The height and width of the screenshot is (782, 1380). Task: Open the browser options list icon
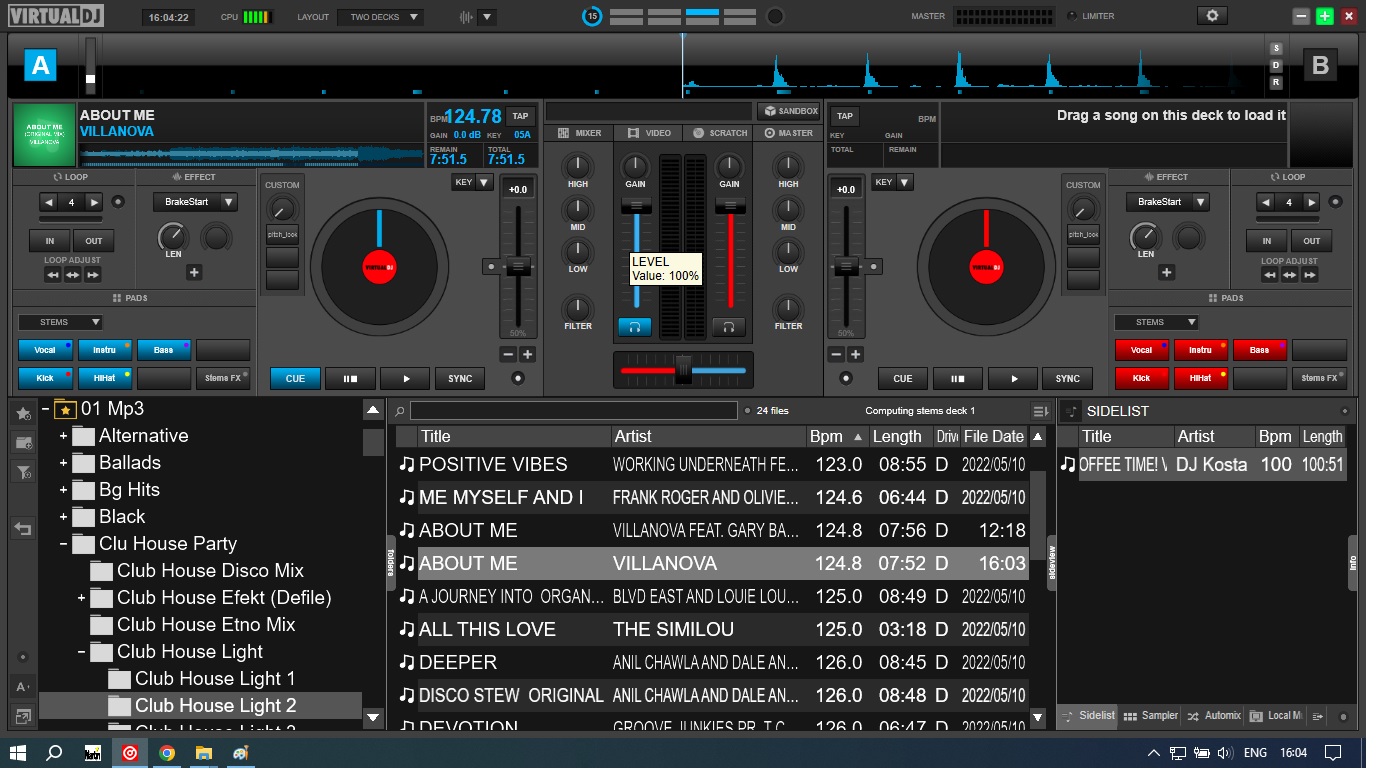[1040, 411]
